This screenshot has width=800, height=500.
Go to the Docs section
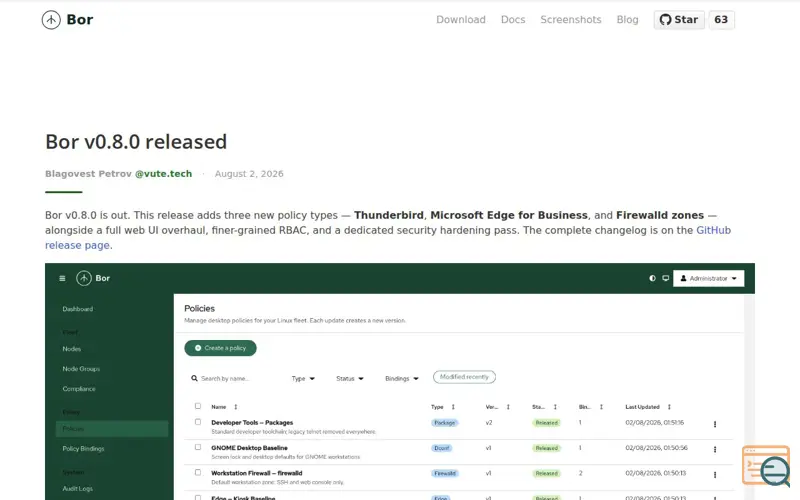[513, 20]
